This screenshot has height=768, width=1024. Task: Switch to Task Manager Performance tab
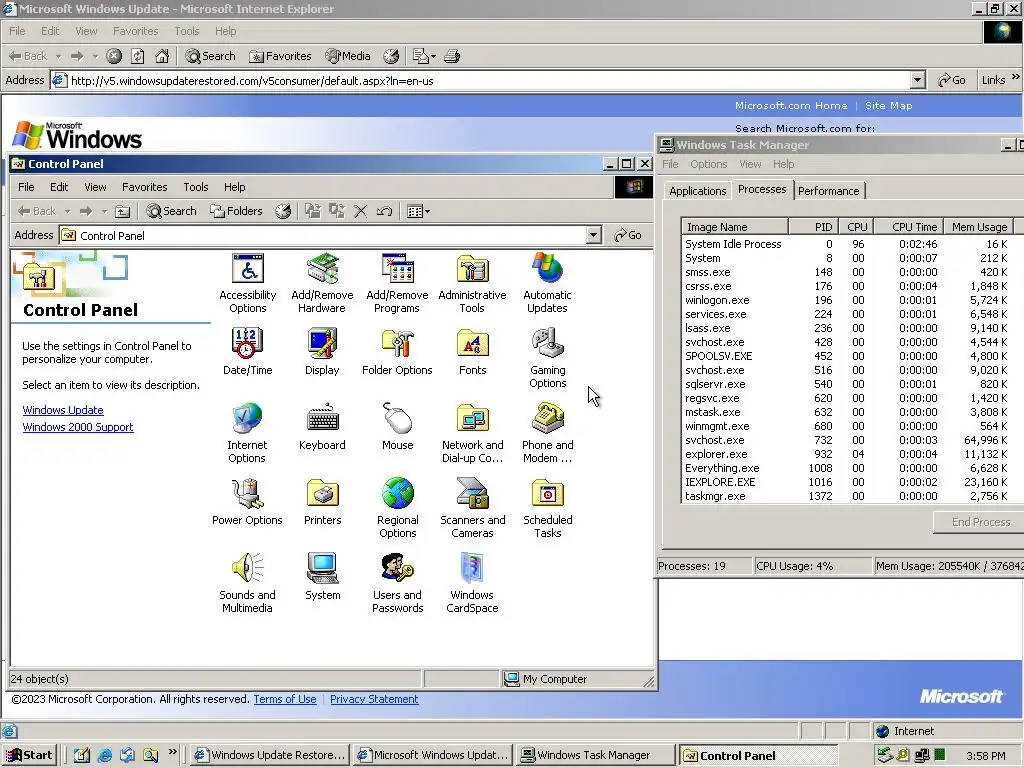(829, 191)
